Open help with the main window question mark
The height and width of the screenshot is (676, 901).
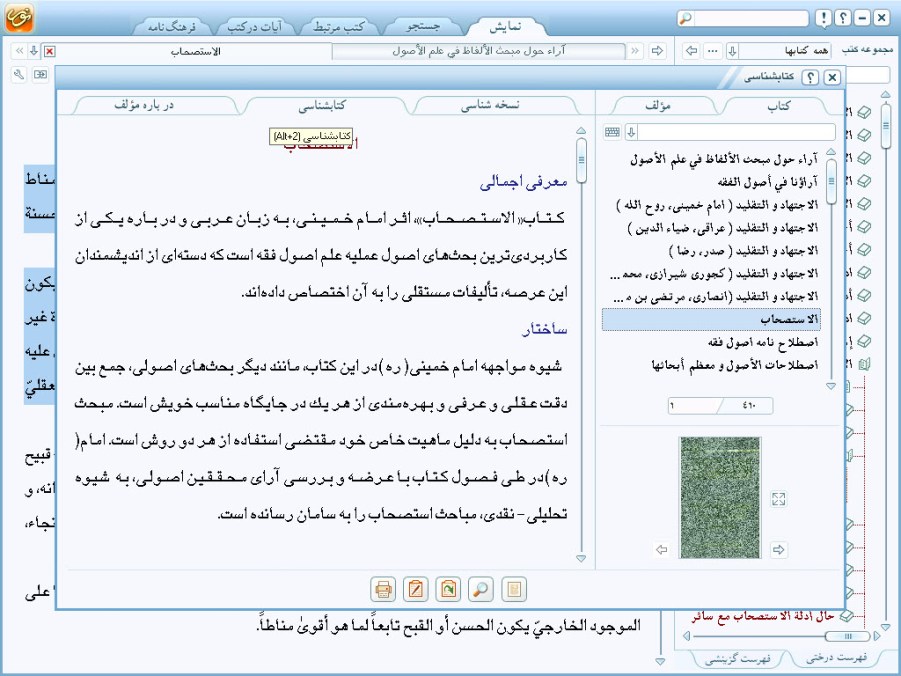pyautogui.click(x=842, y=18)
